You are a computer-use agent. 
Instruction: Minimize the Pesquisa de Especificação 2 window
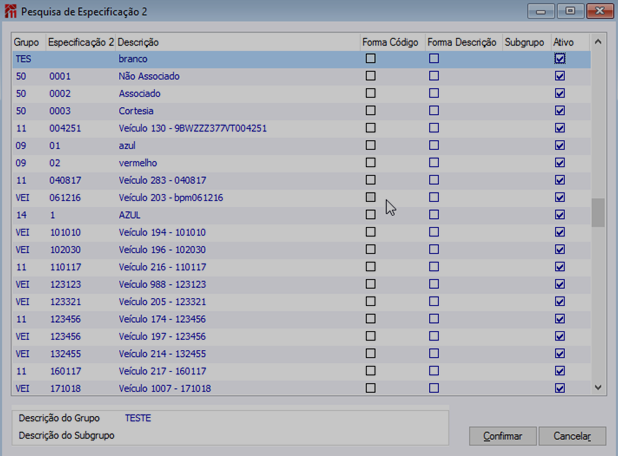(541, 11)
